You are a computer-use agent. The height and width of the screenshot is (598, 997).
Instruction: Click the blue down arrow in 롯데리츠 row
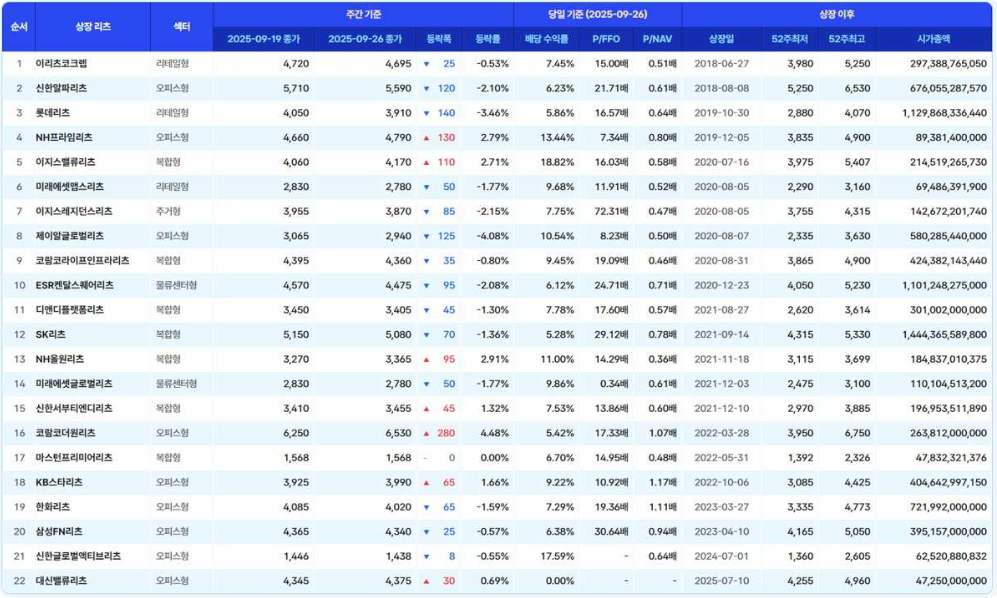pos(426,113)
